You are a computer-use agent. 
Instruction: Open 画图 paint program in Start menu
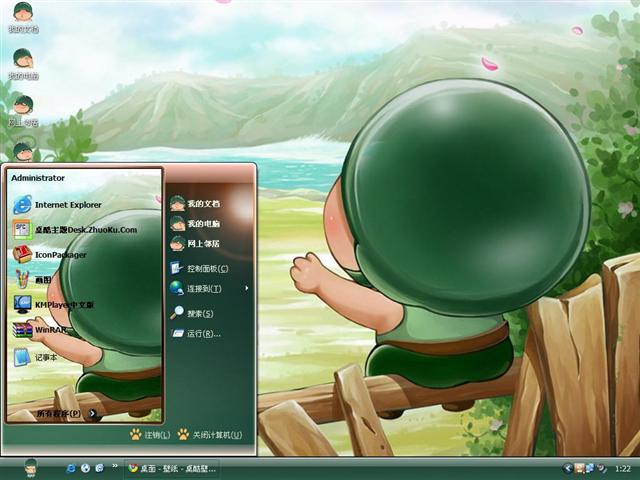[32, 280]
